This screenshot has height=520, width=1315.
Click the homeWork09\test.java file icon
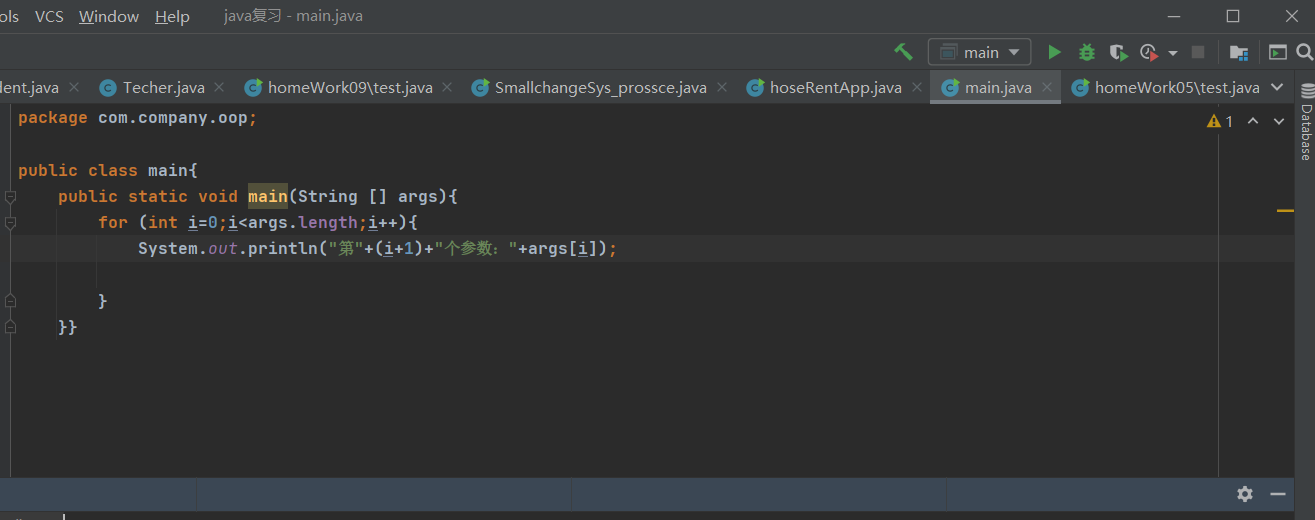(253, 88)
